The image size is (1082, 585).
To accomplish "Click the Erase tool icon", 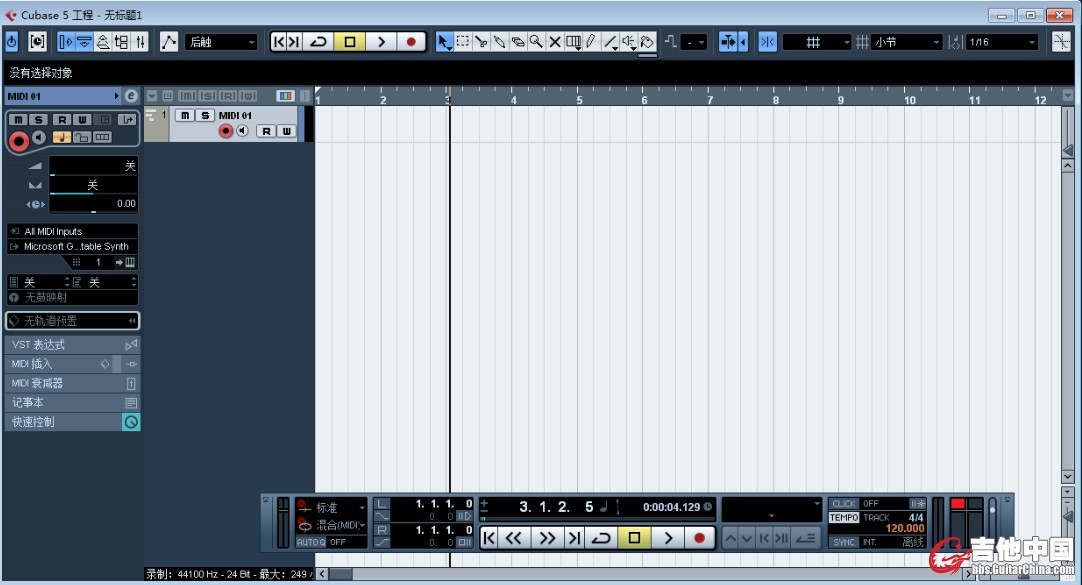I will (x=518, y=42).
